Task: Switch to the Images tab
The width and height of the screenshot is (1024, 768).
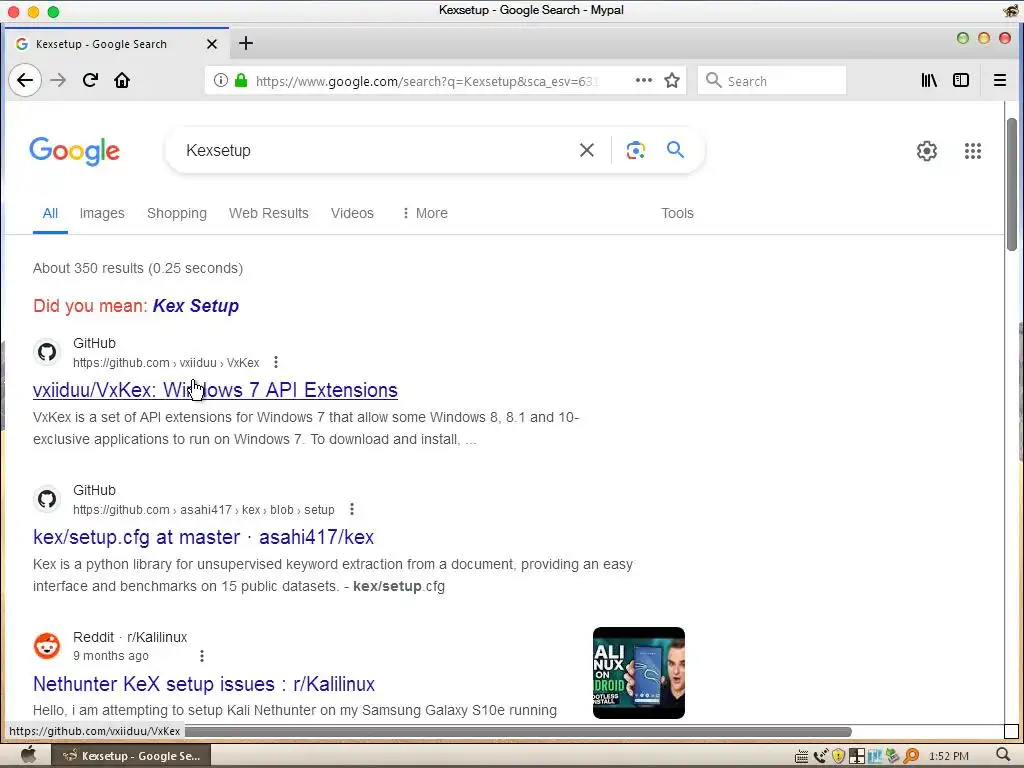Action: 102,213
